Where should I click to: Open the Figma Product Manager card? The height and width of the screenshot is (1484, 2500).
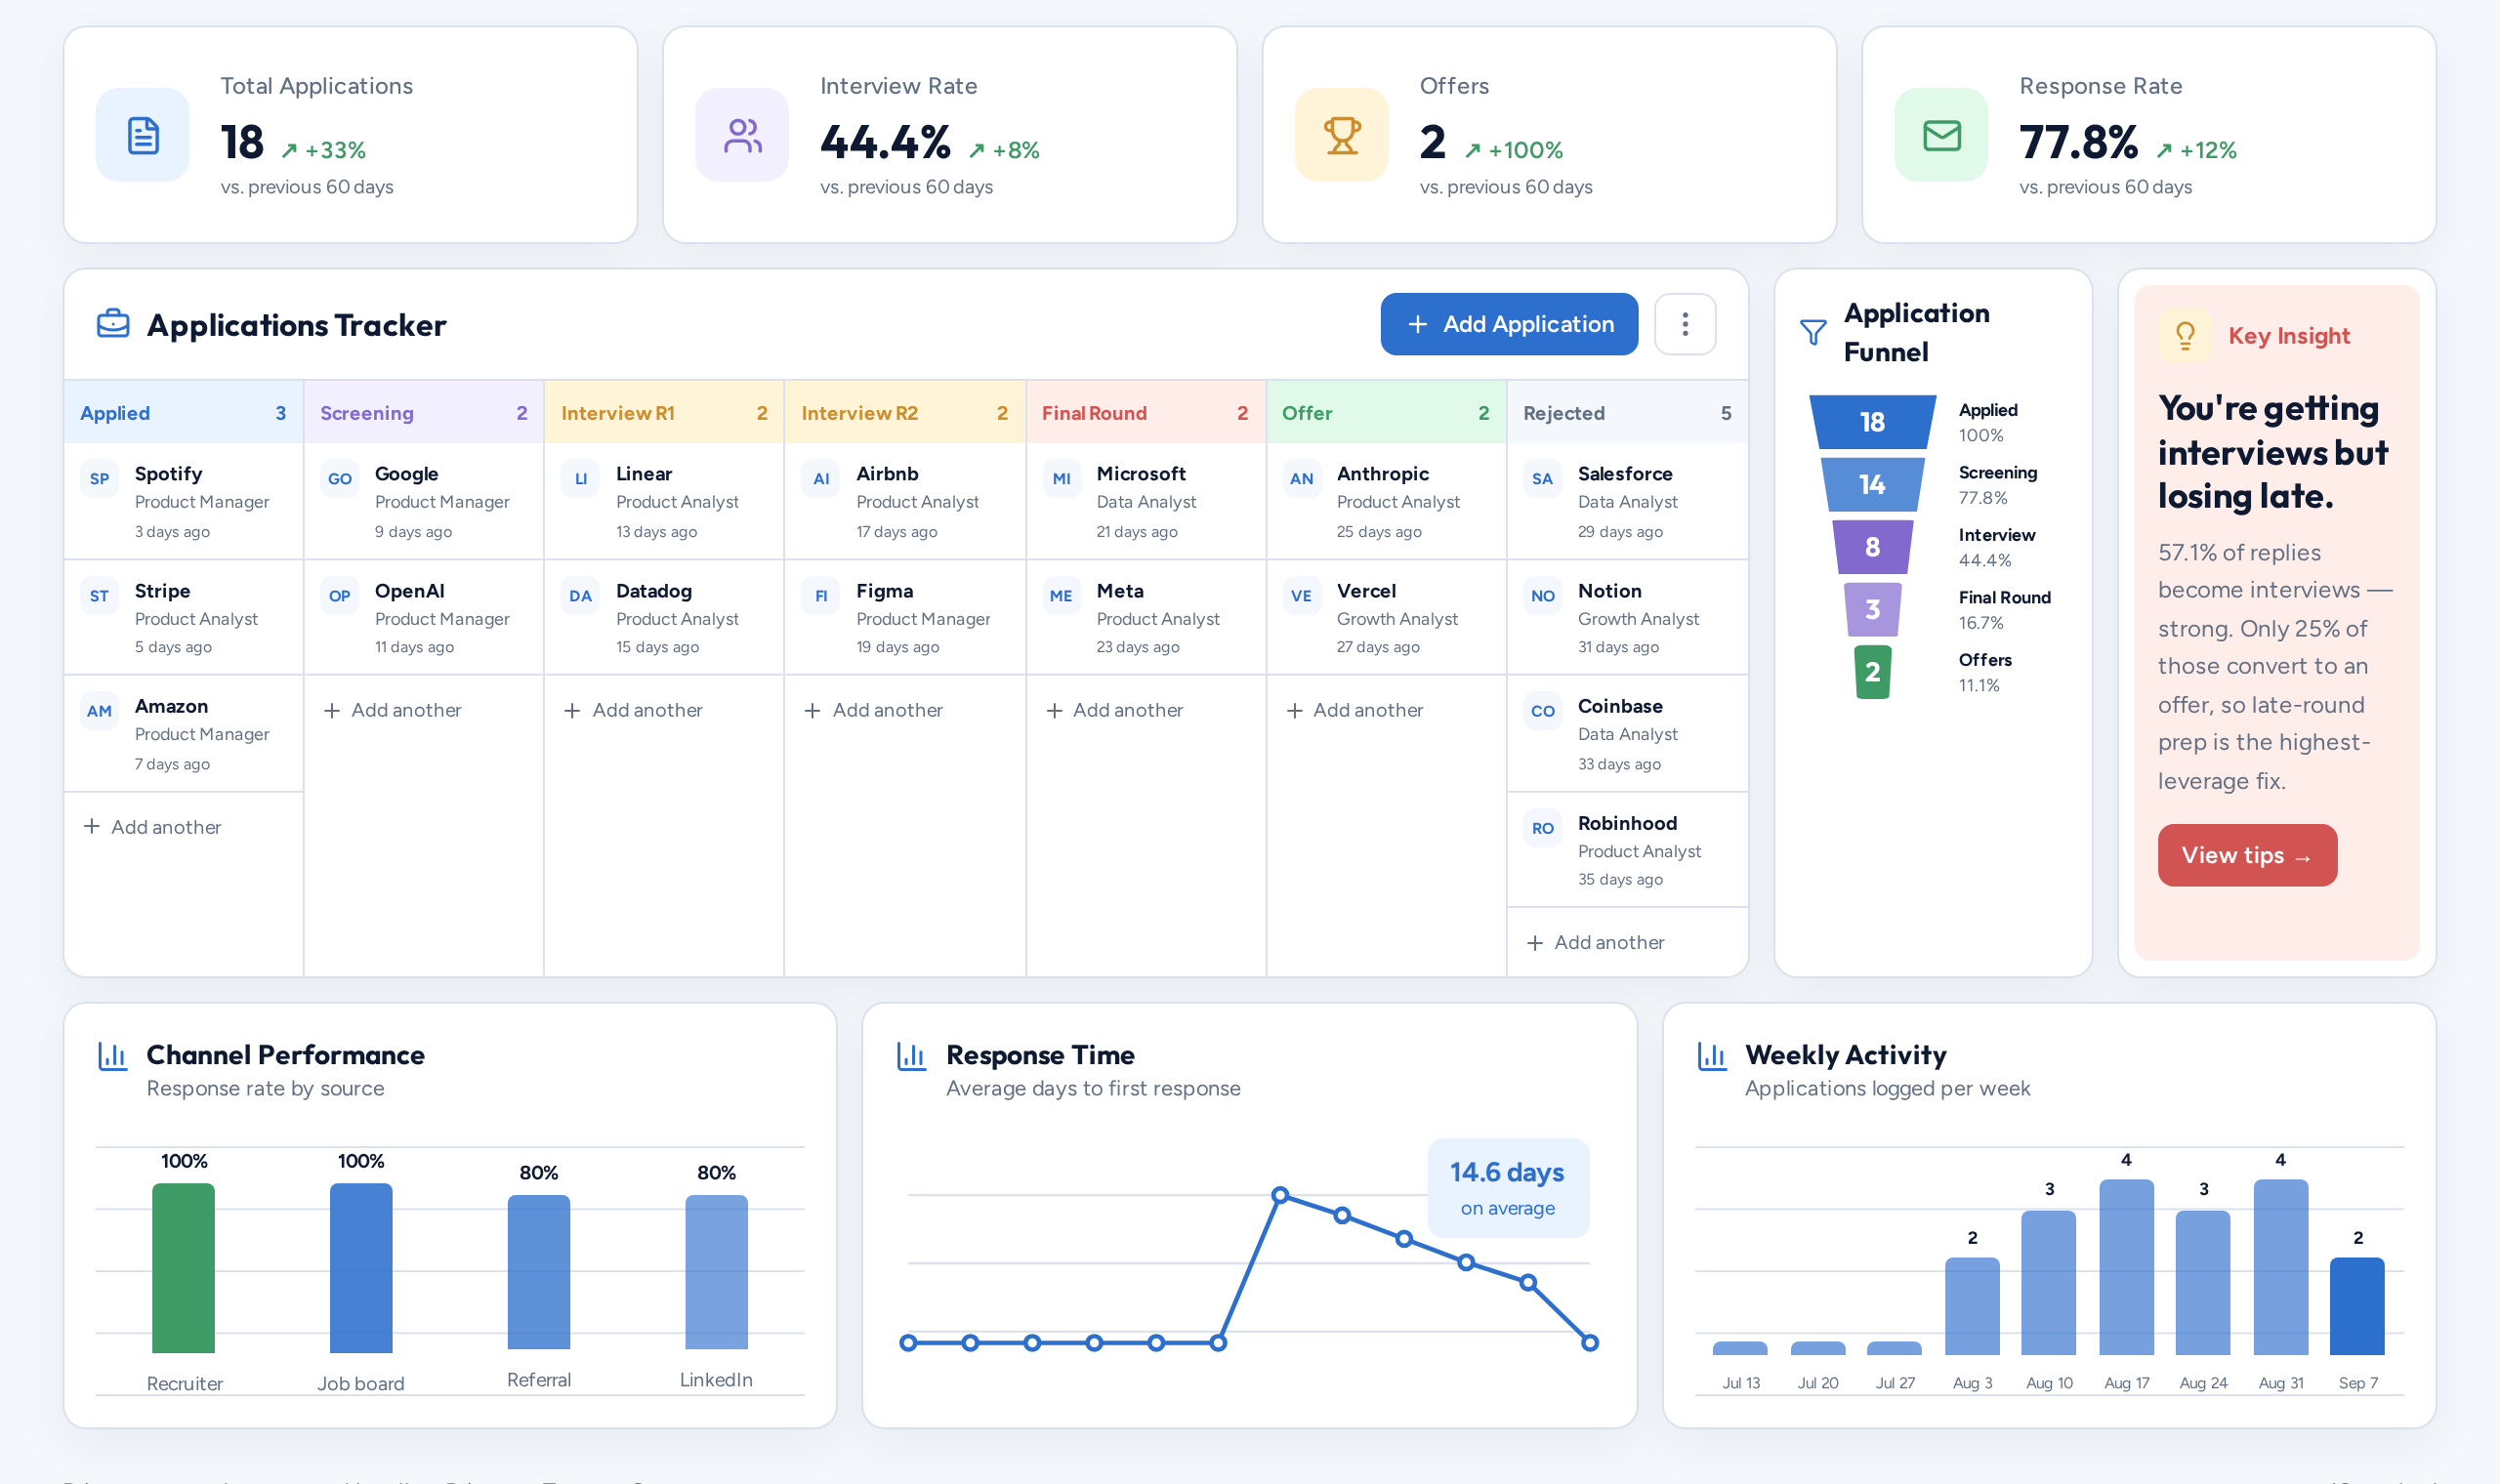(905, 617)
